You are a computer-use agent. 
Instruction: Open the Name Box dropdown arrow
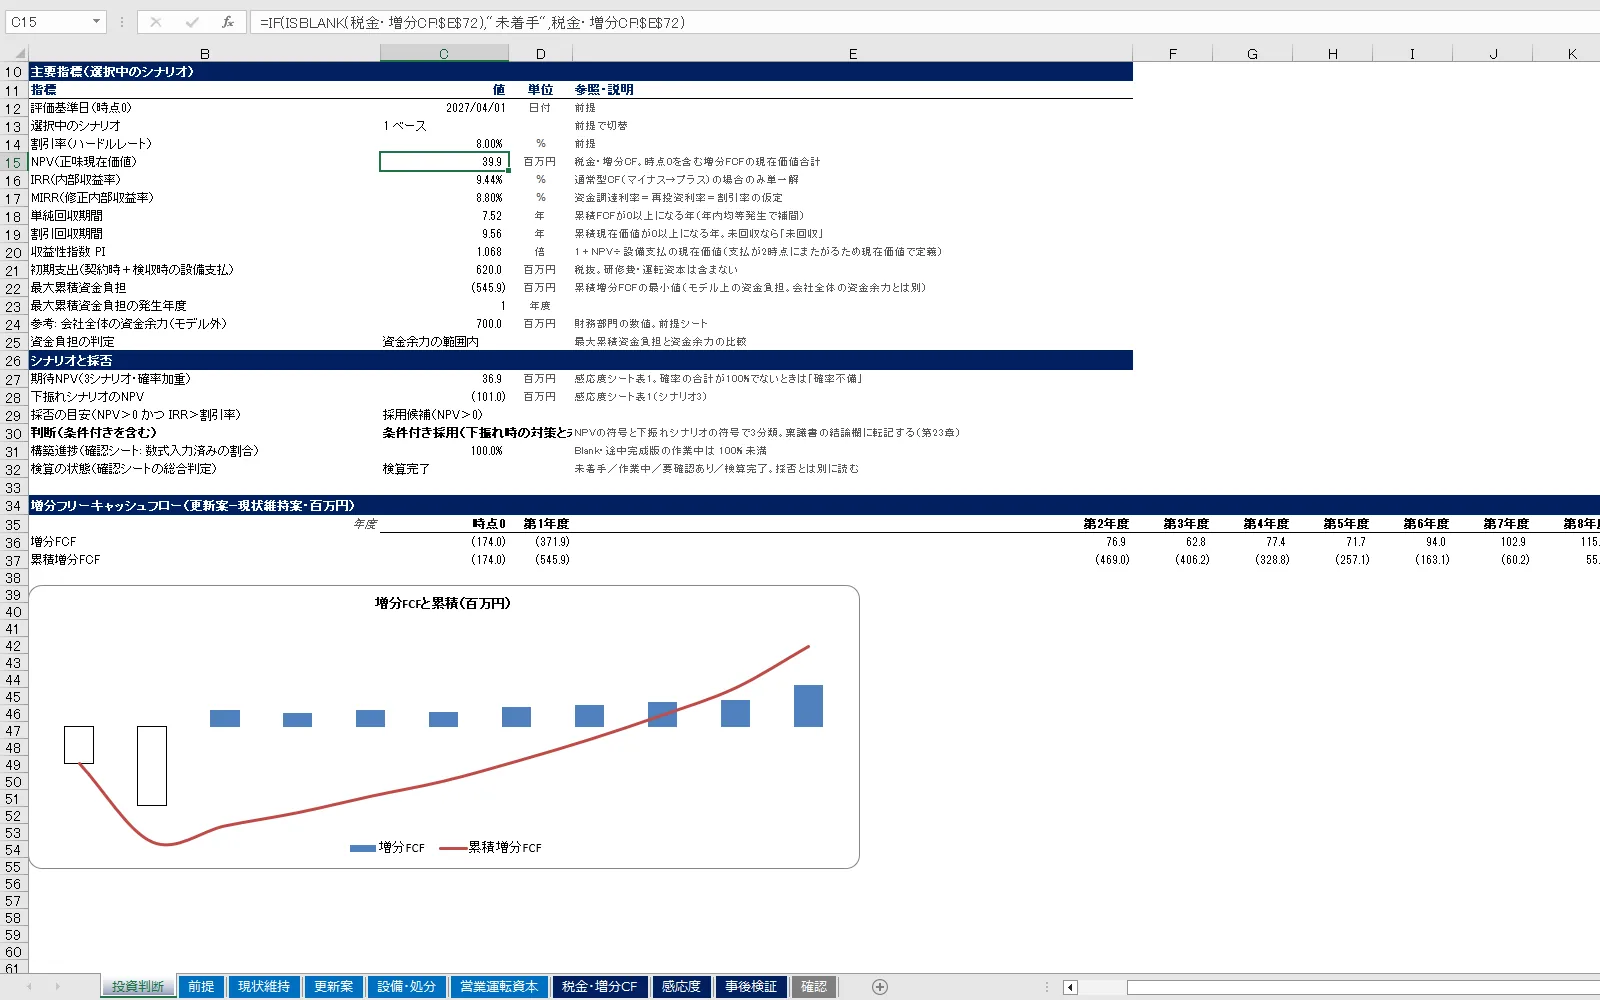tap(96, 22)
